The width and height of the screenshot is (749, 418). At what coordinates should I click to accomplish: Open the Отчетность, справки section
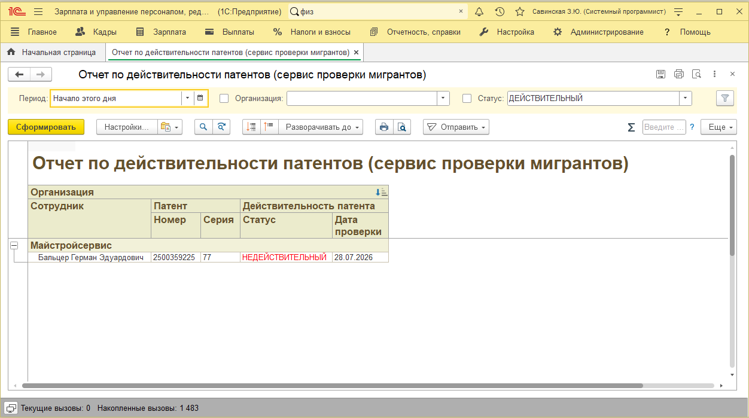point(415,32)
